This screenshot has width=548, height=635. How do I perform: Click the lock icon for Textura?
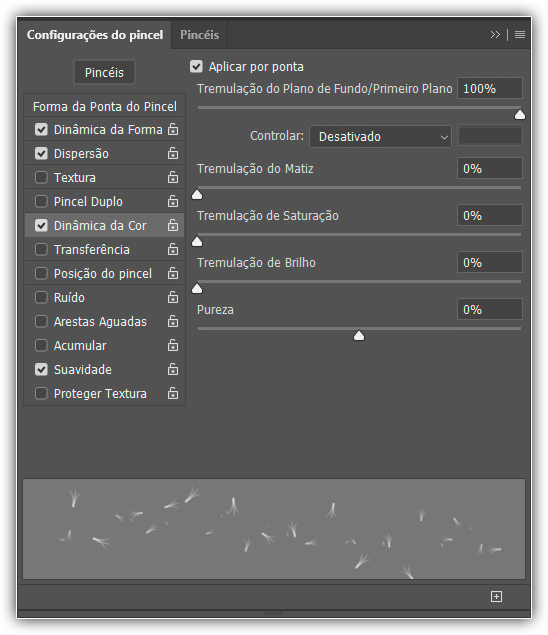(173, 177)
